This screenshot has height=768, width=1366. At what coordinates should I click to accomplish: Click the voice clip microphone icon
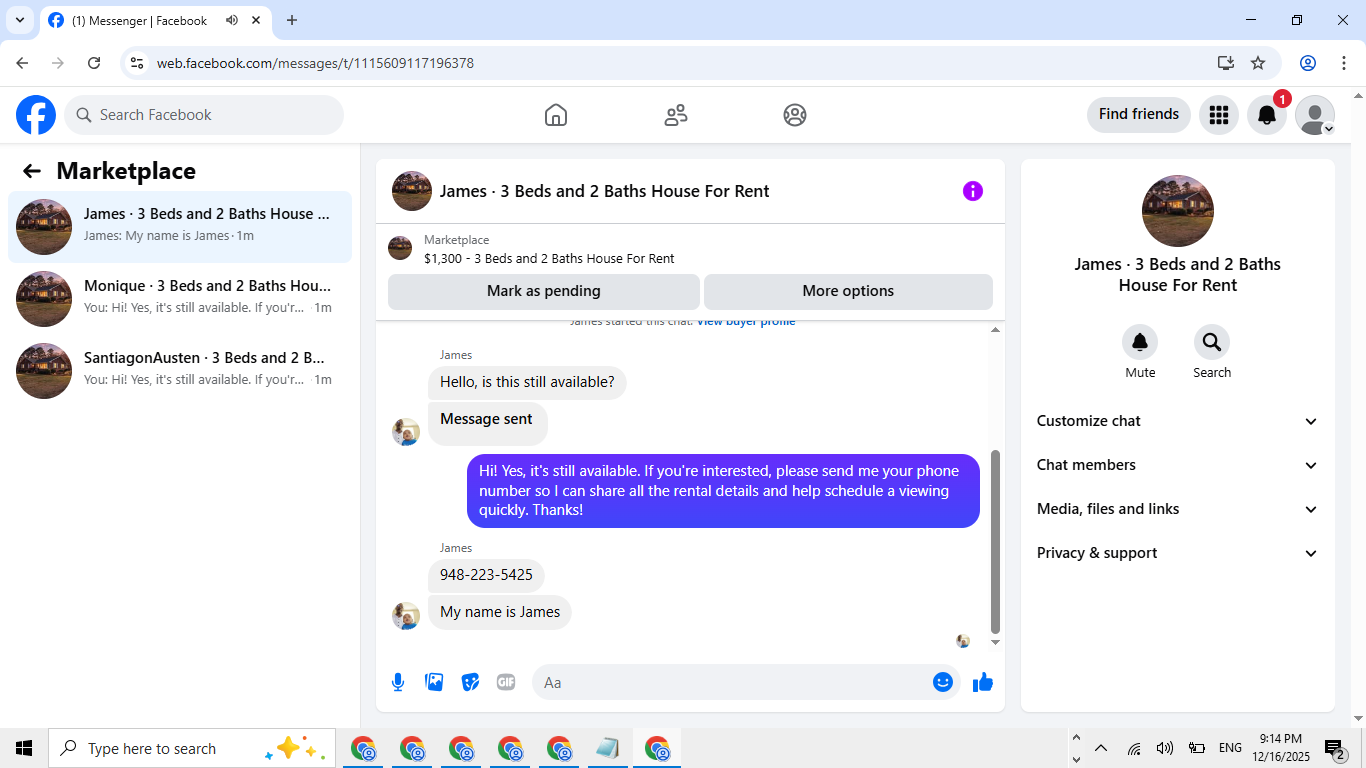click(x=398, y=682)
